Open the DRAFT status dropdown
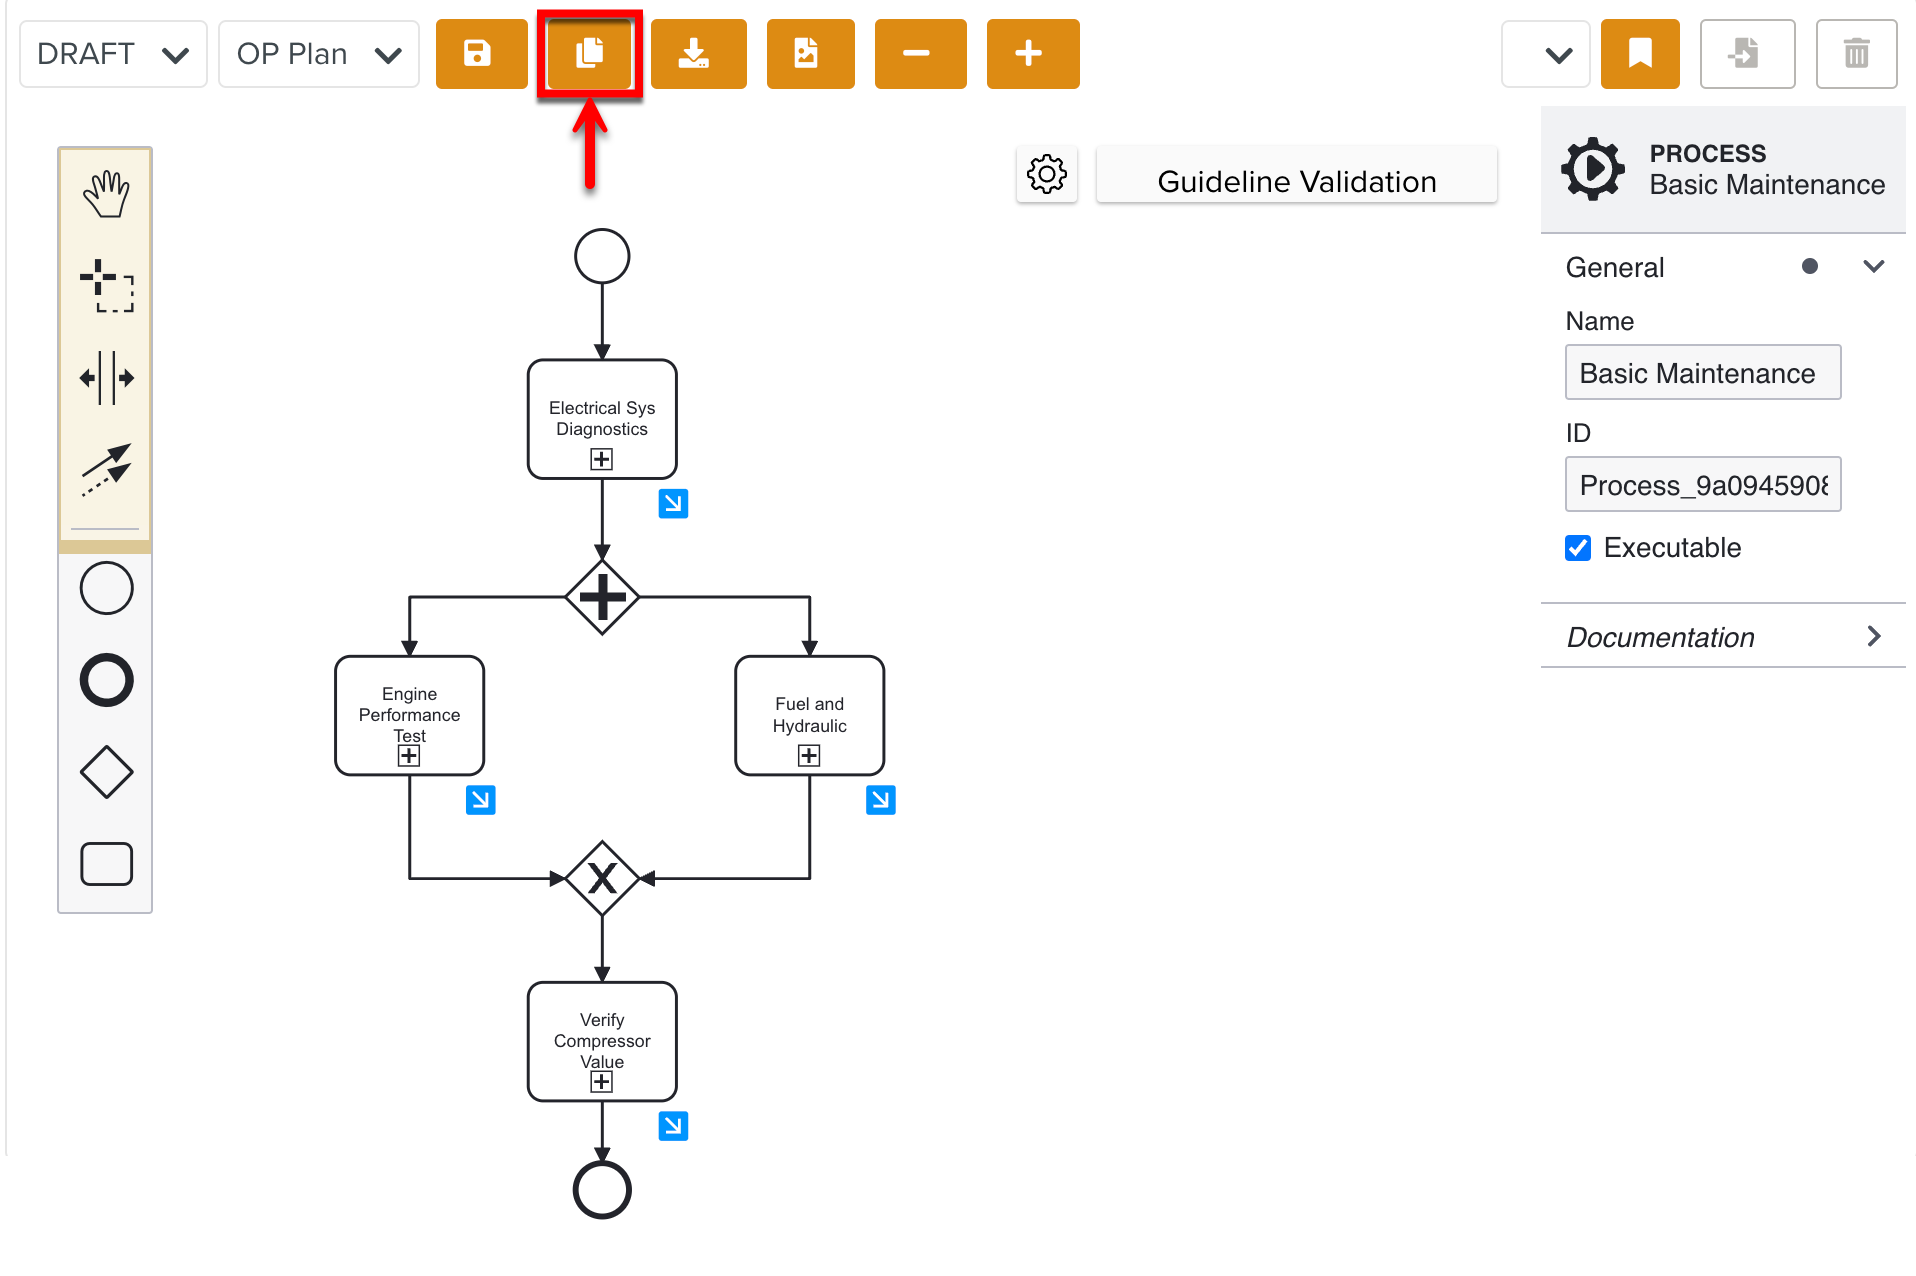This screenshot has height=1276, width=1916. 113,54
